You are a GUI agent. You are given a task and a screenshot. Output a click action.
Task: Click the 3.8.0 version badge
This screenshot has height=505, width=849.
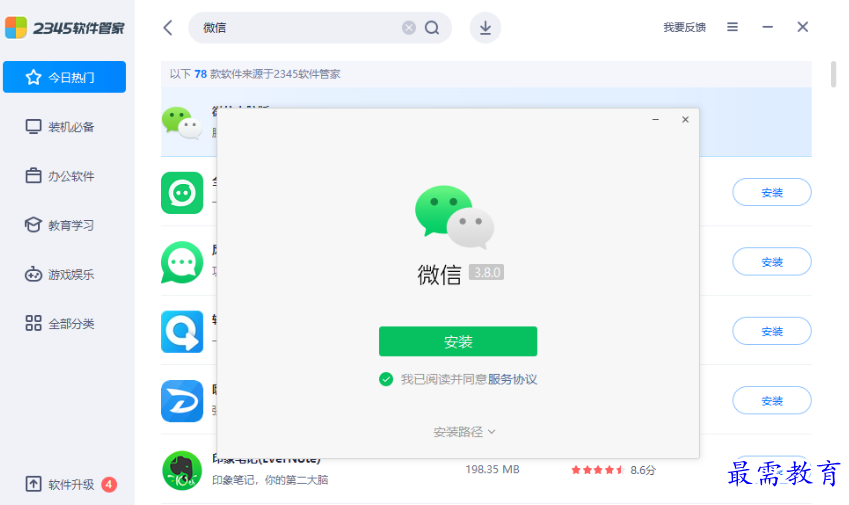pyautogui.click(x=486, y=272)
